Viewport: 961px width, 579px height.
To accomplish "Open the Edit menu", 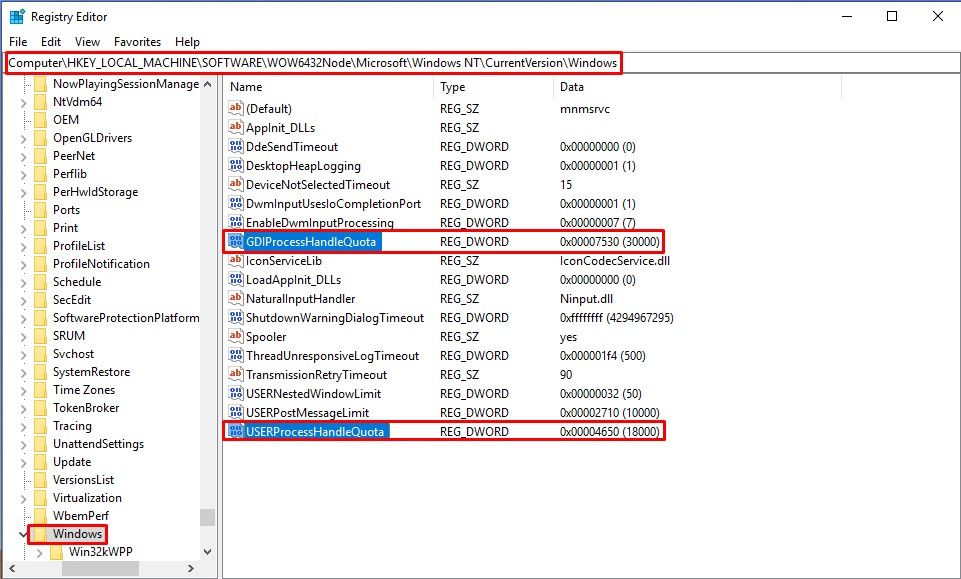I will click(x=51, y=42).
